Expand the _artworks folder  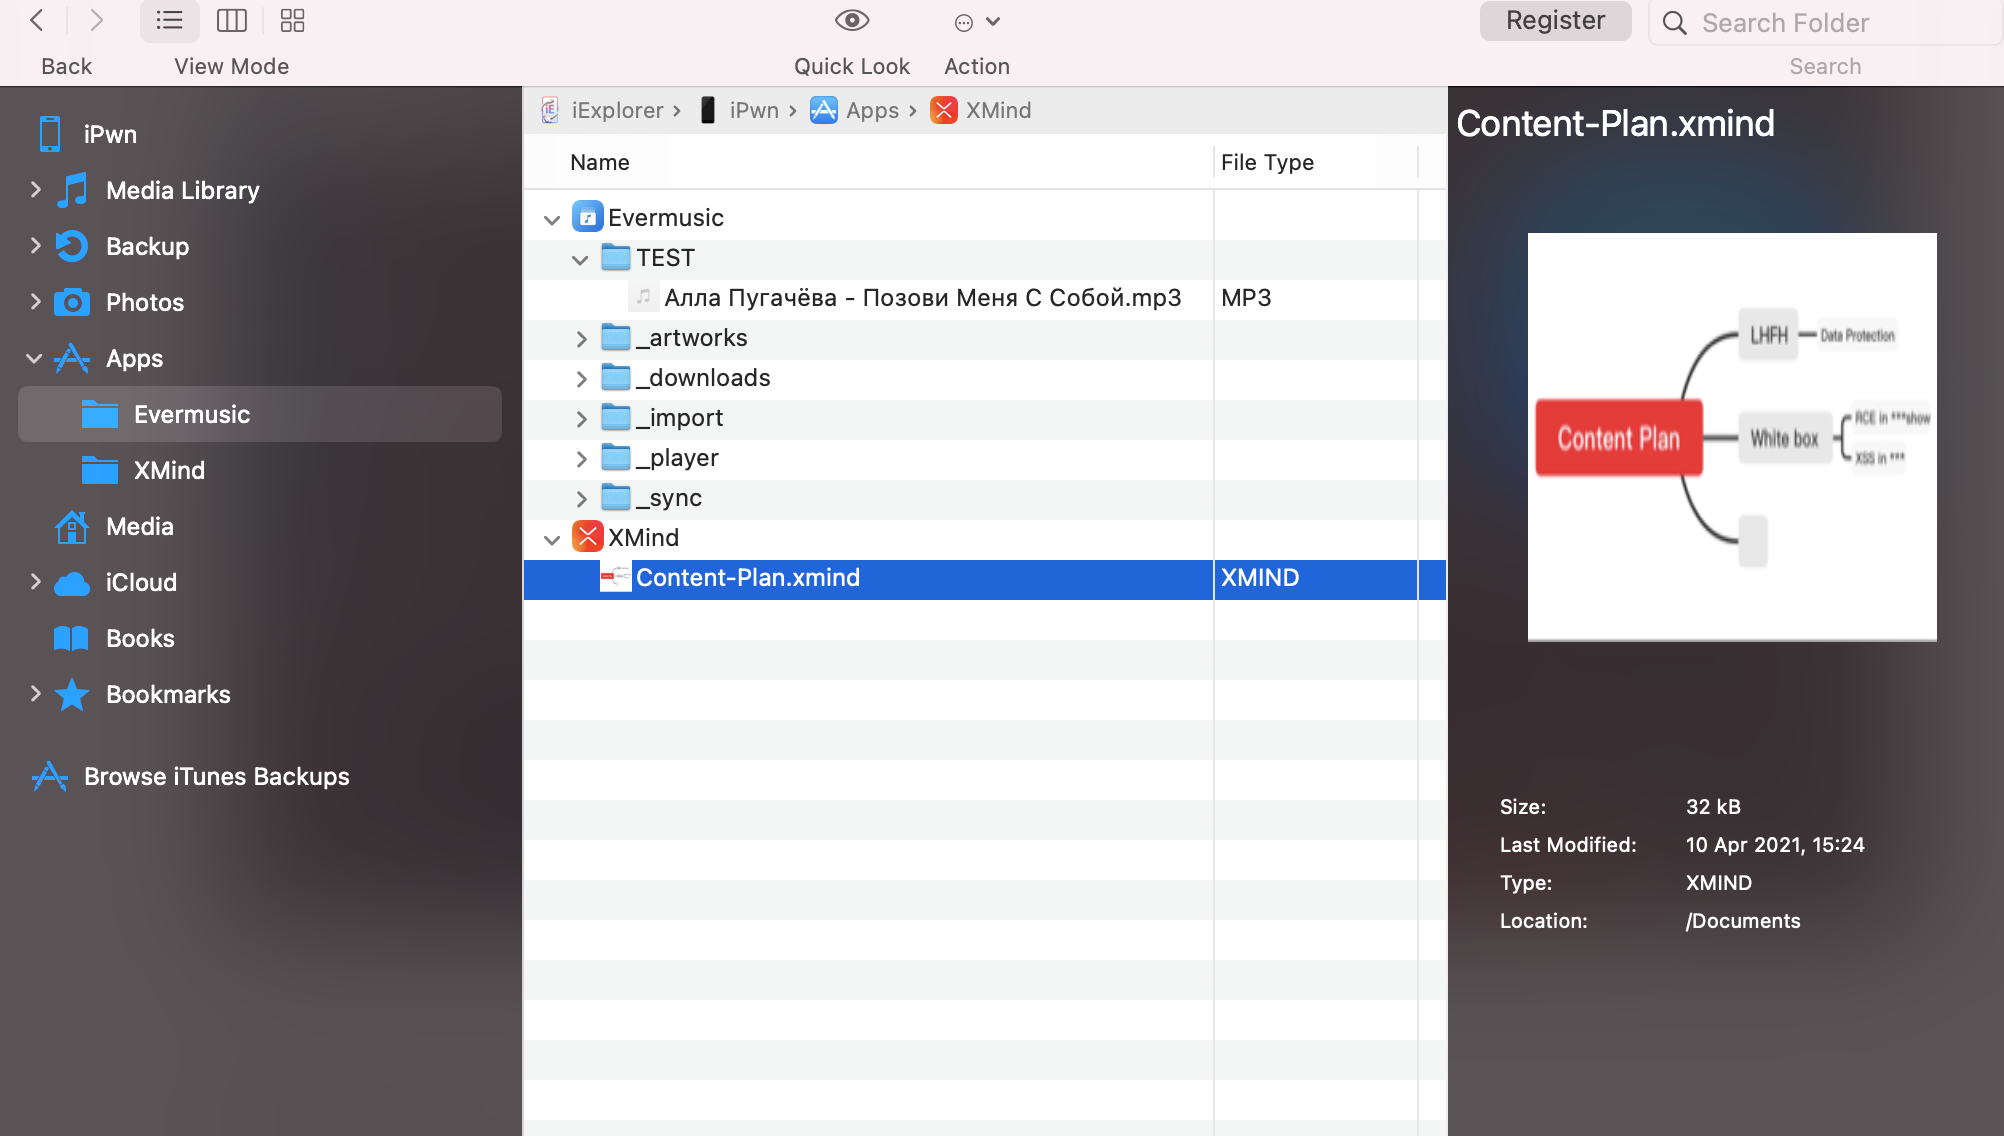(x=581, y=339)
